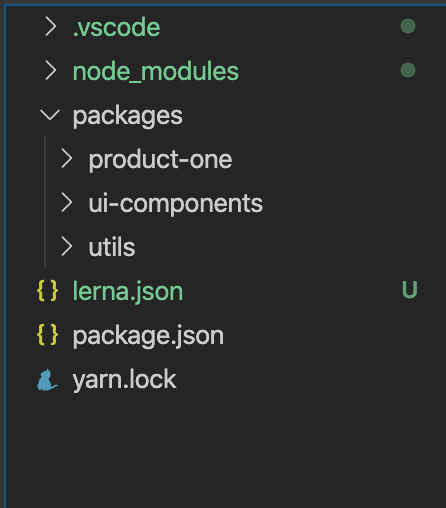This screenshot has width=446, height=508.
Task: Expand the ui-components folder chevron
Action: (x=67, y=203)
